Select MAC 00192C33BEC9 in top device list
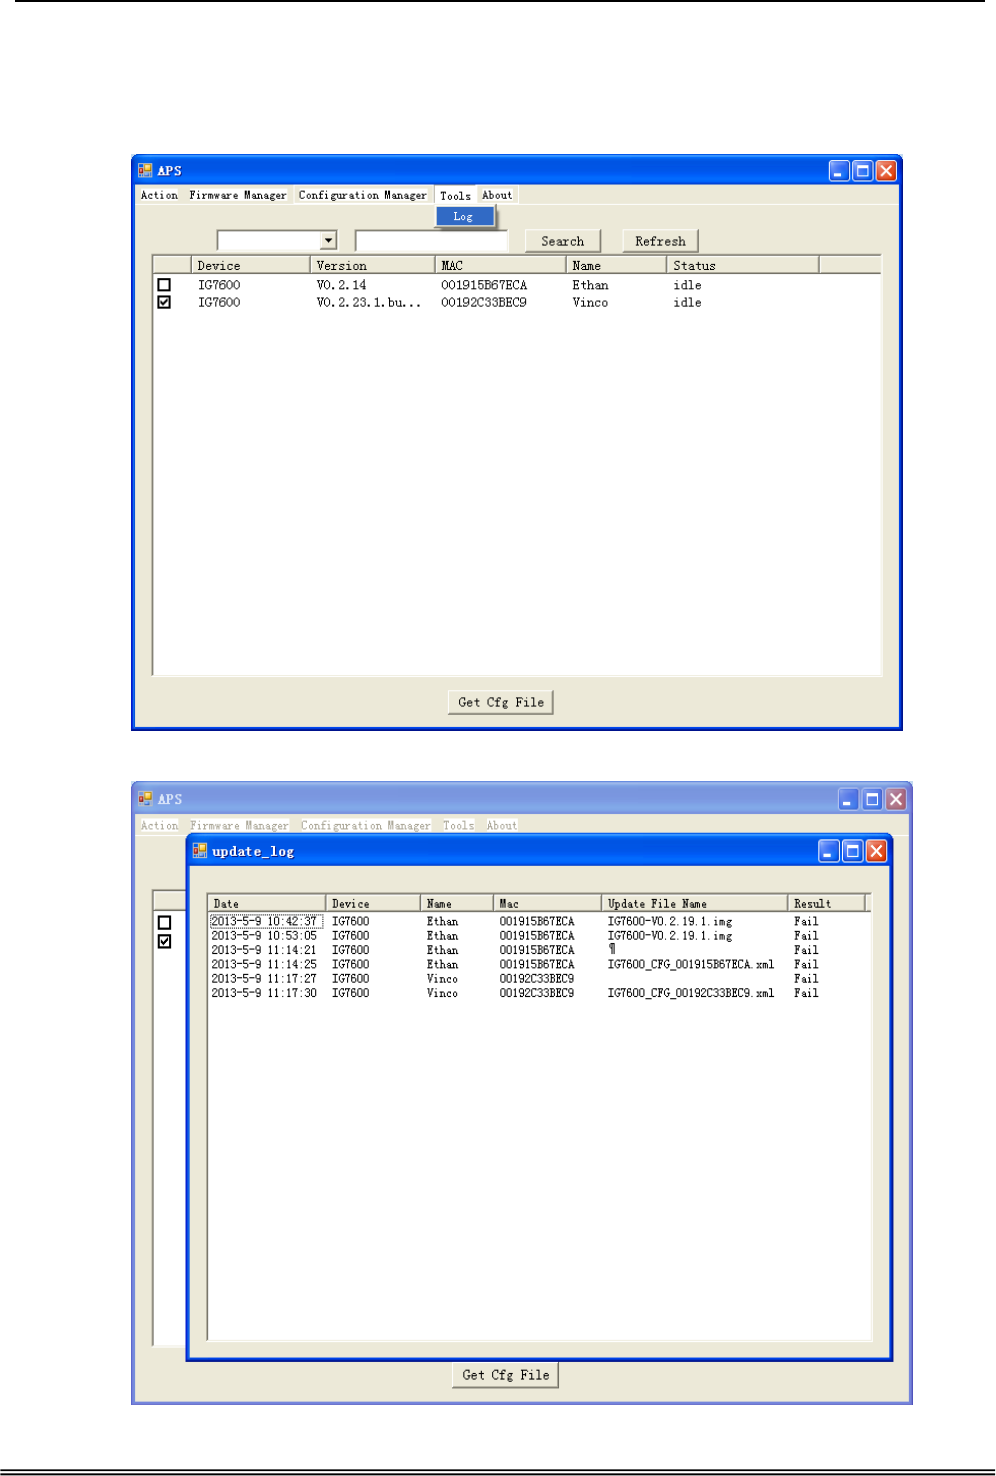Viewport: 996px width, 1476px height. pos(484,302)
